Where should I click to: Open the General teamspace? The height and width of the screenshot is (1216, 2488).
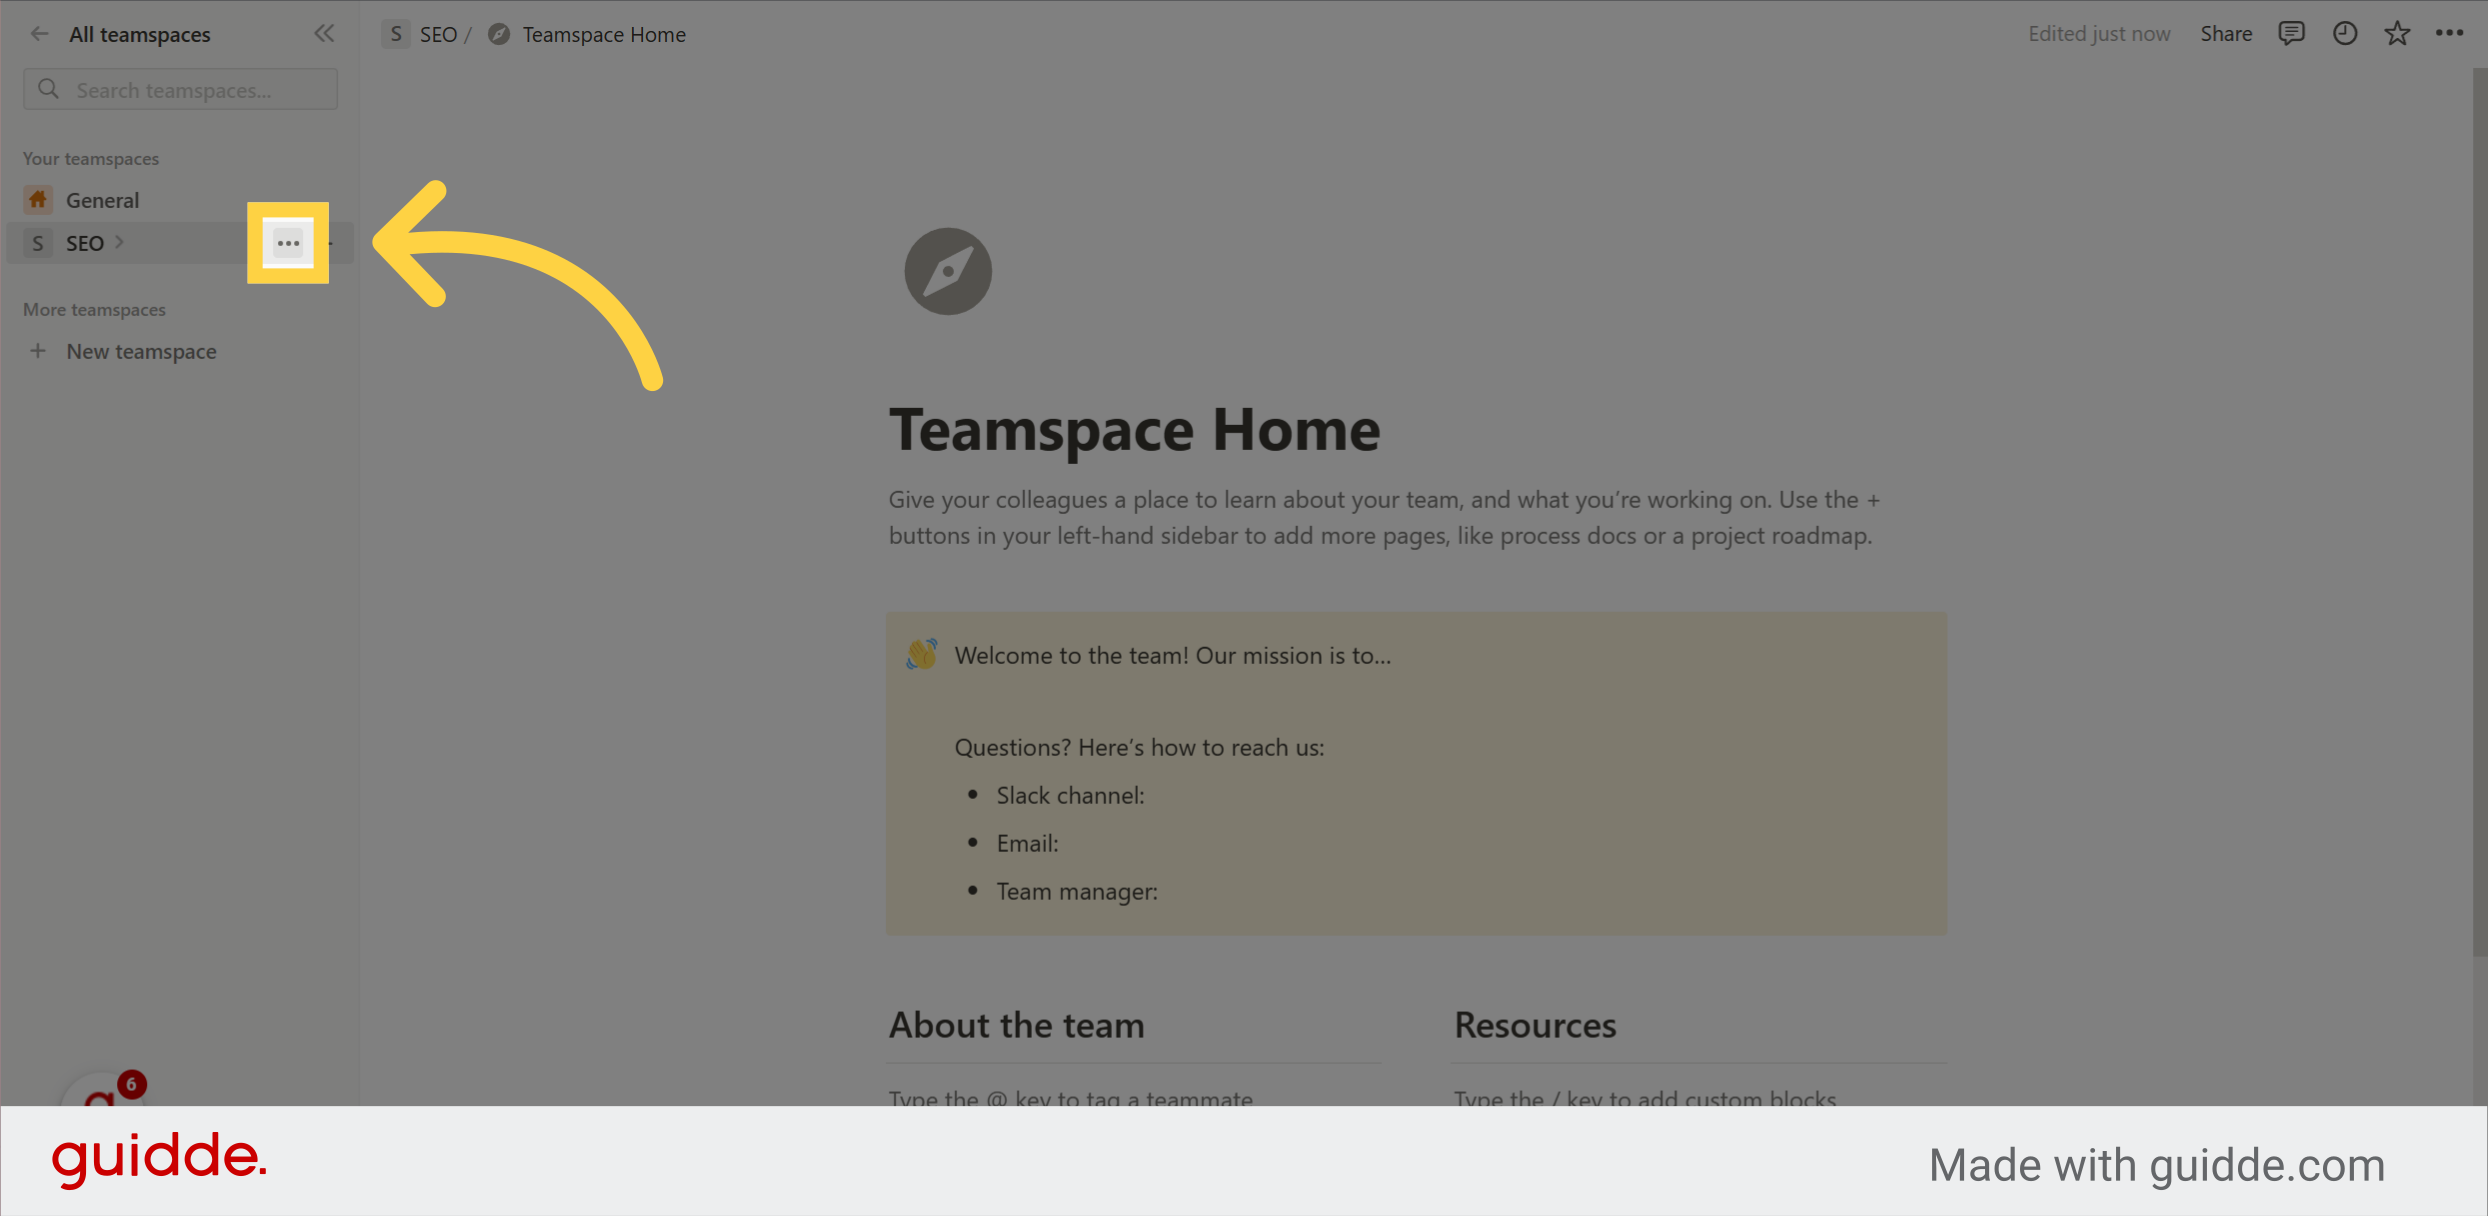102,200
